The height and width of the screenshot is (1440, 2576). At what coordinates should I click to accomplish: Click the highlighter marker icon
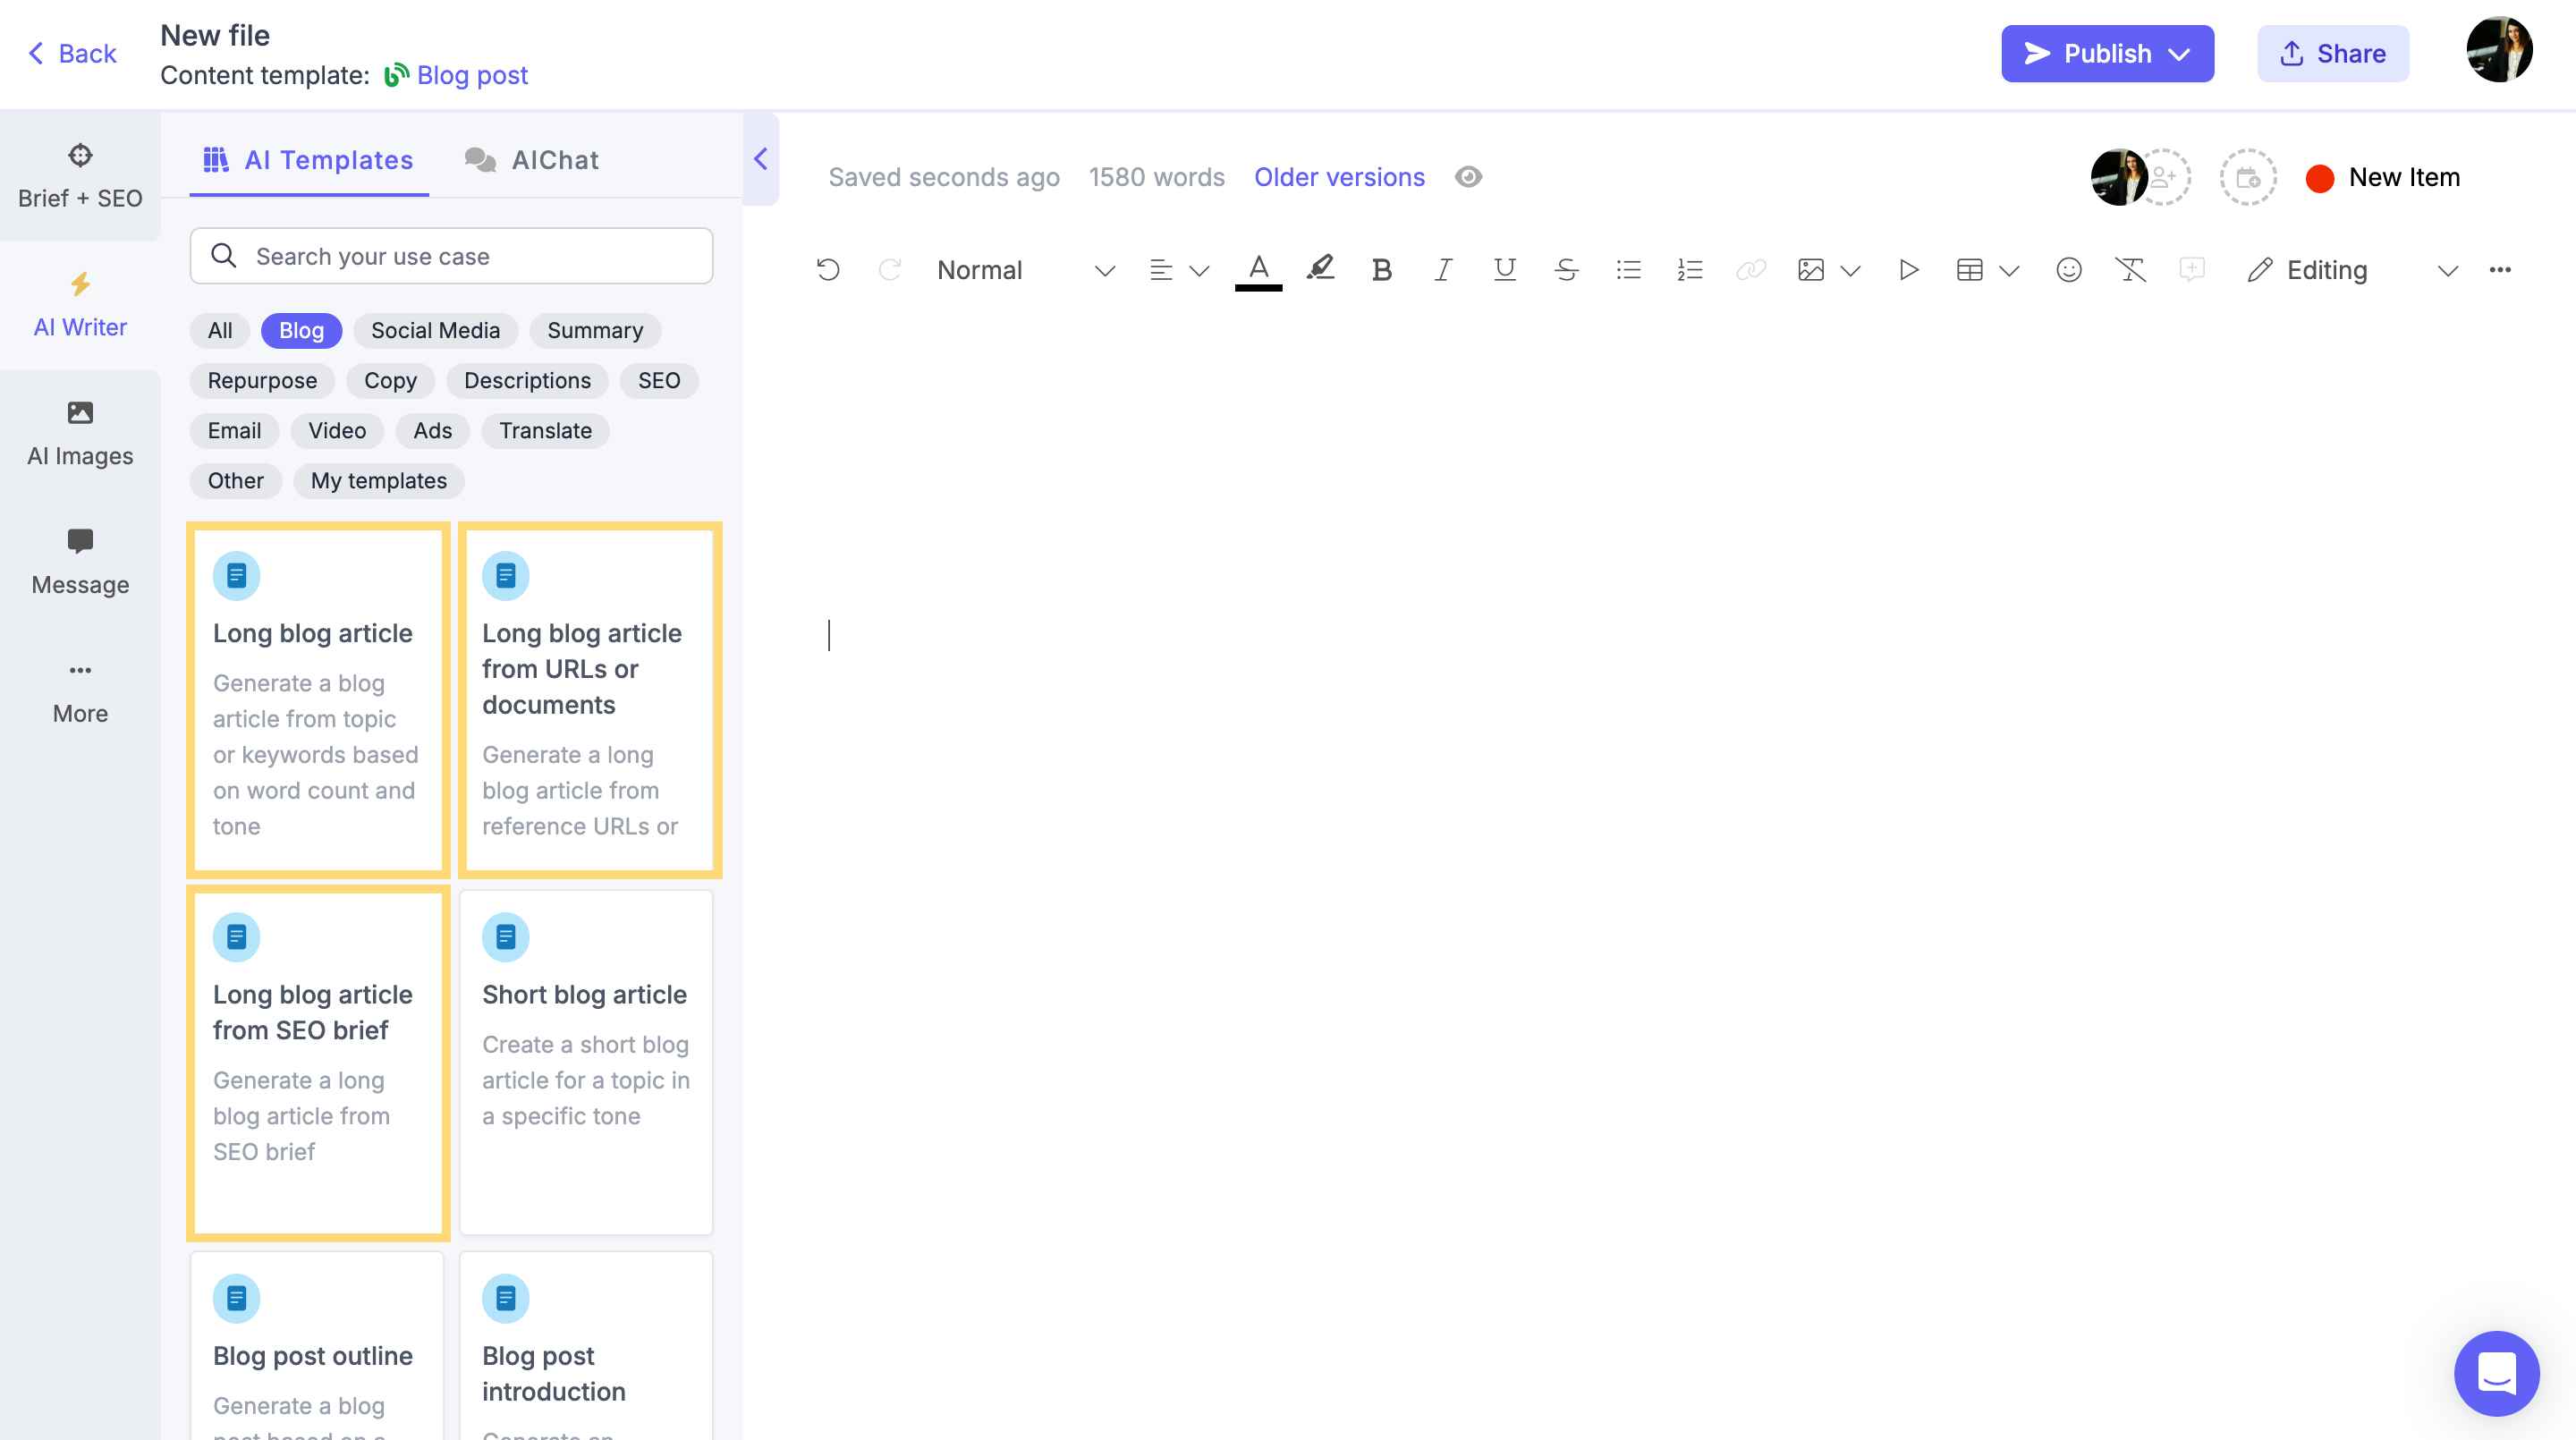coord(1320,268)
